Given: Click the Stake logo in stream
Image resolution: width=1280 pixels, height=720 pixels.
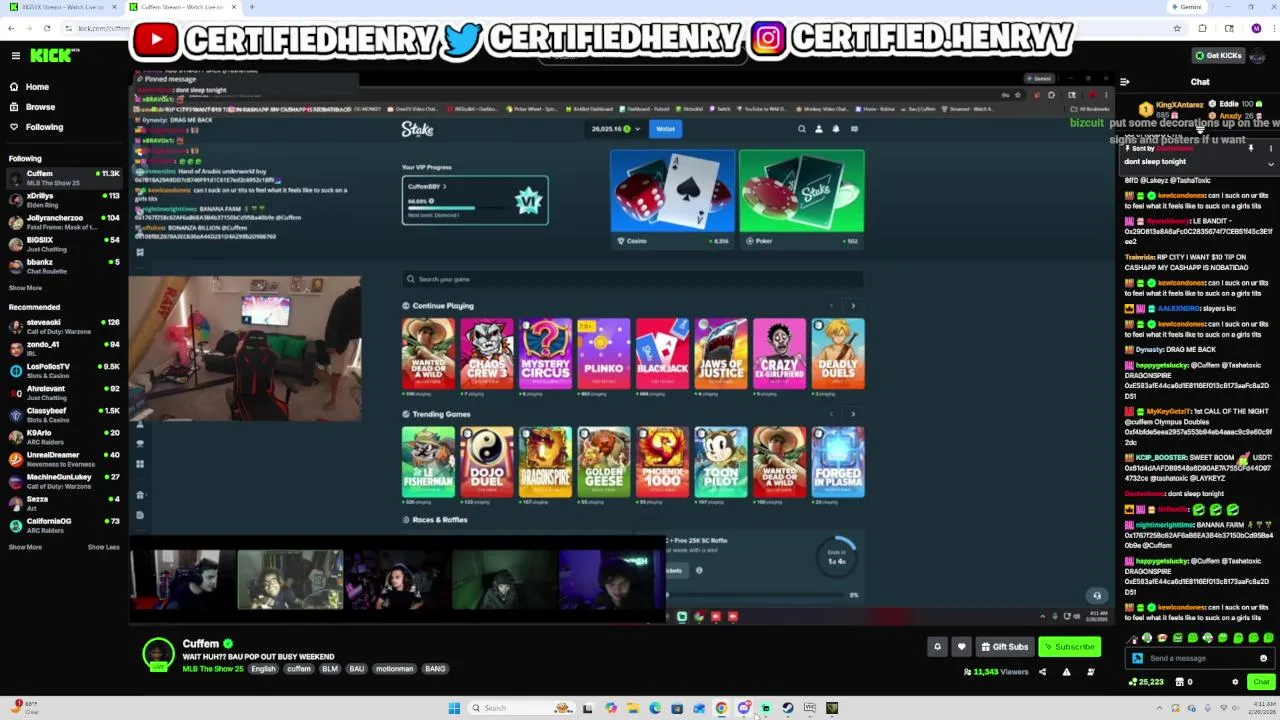Looking at the screenshot, I should [x=417, y=129].
